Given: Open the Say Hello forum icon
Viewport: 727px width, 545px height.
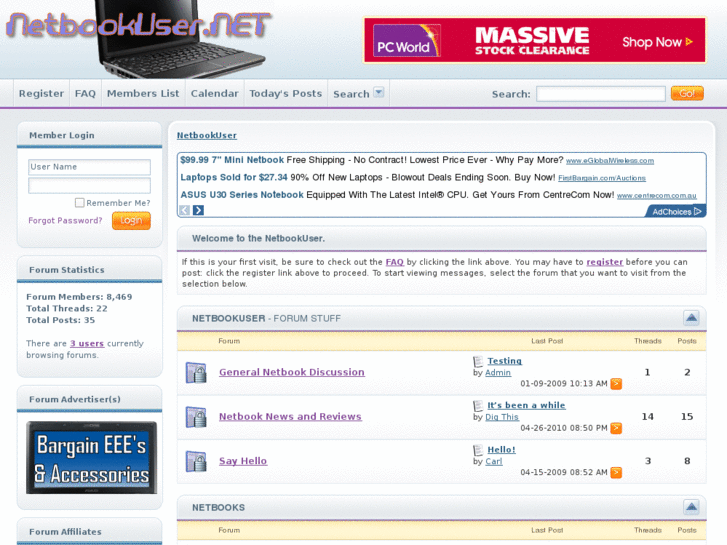Looking at the screenshot, I should click(x=196, y=461).
